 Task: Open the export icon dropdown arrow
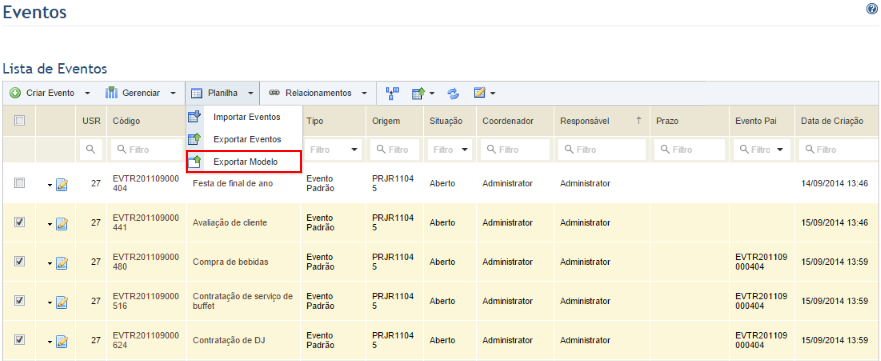point(432,94)
